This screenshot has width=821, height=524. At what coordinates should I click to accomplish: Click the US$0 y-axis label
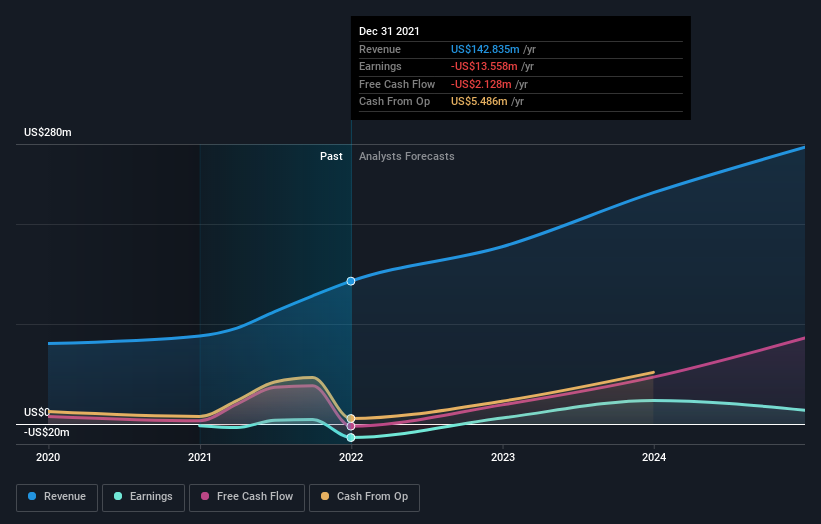point(37,412)
